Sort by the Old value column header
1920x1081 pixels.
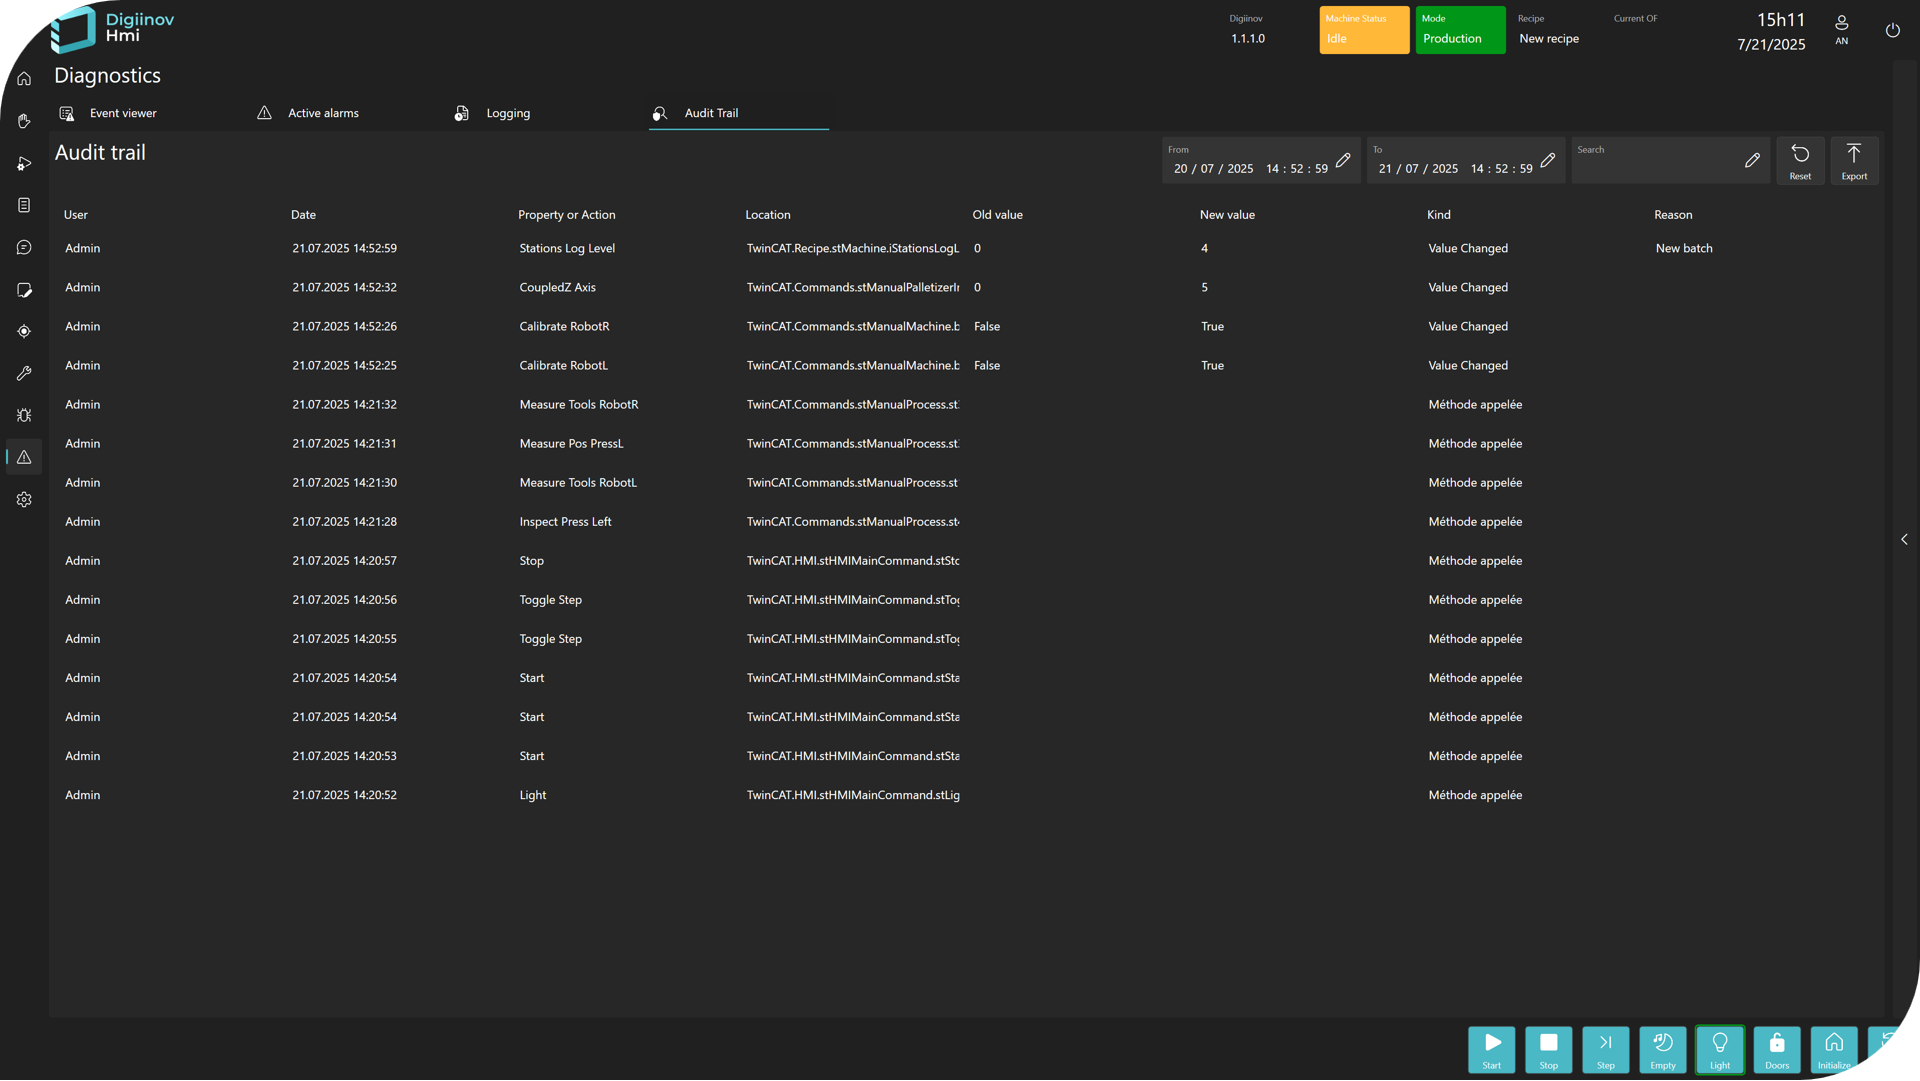pyautogui.click(x=997, y=215)
